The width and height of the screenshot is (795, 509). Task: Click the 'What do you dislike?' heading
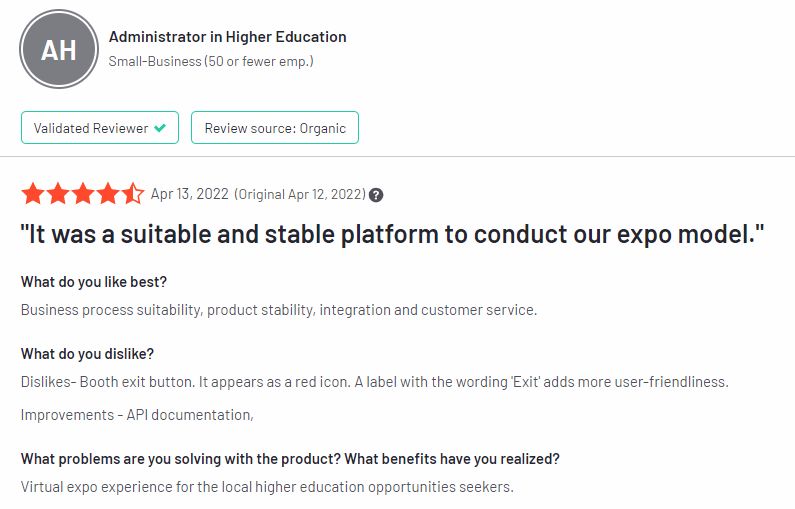[87, 354]
